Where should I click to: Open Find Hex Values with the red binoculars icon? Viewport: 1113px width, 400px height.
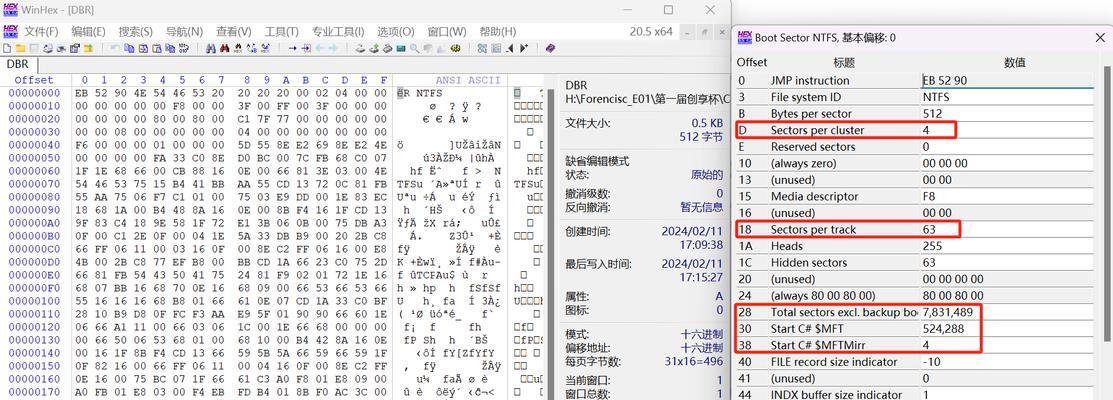coord(224,48)
